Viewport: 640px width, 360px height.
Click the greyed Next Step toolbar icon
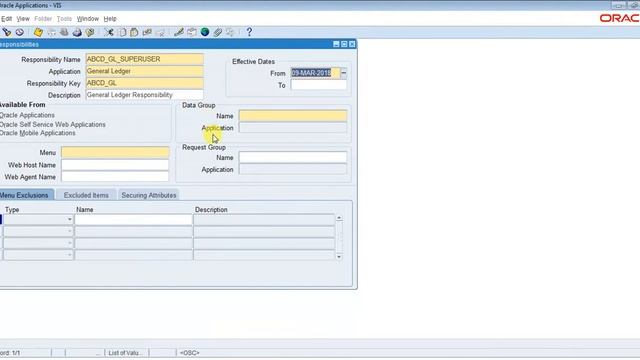point(51,32)
